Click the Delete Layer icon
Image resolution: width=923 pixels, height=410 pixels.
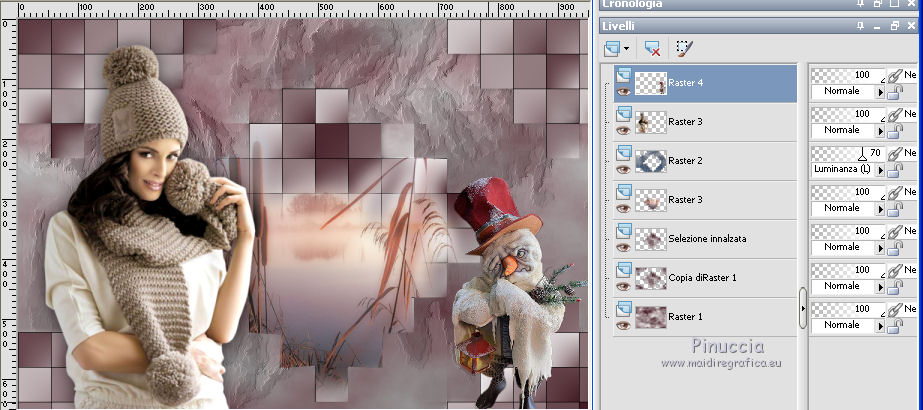click(652, 48)
